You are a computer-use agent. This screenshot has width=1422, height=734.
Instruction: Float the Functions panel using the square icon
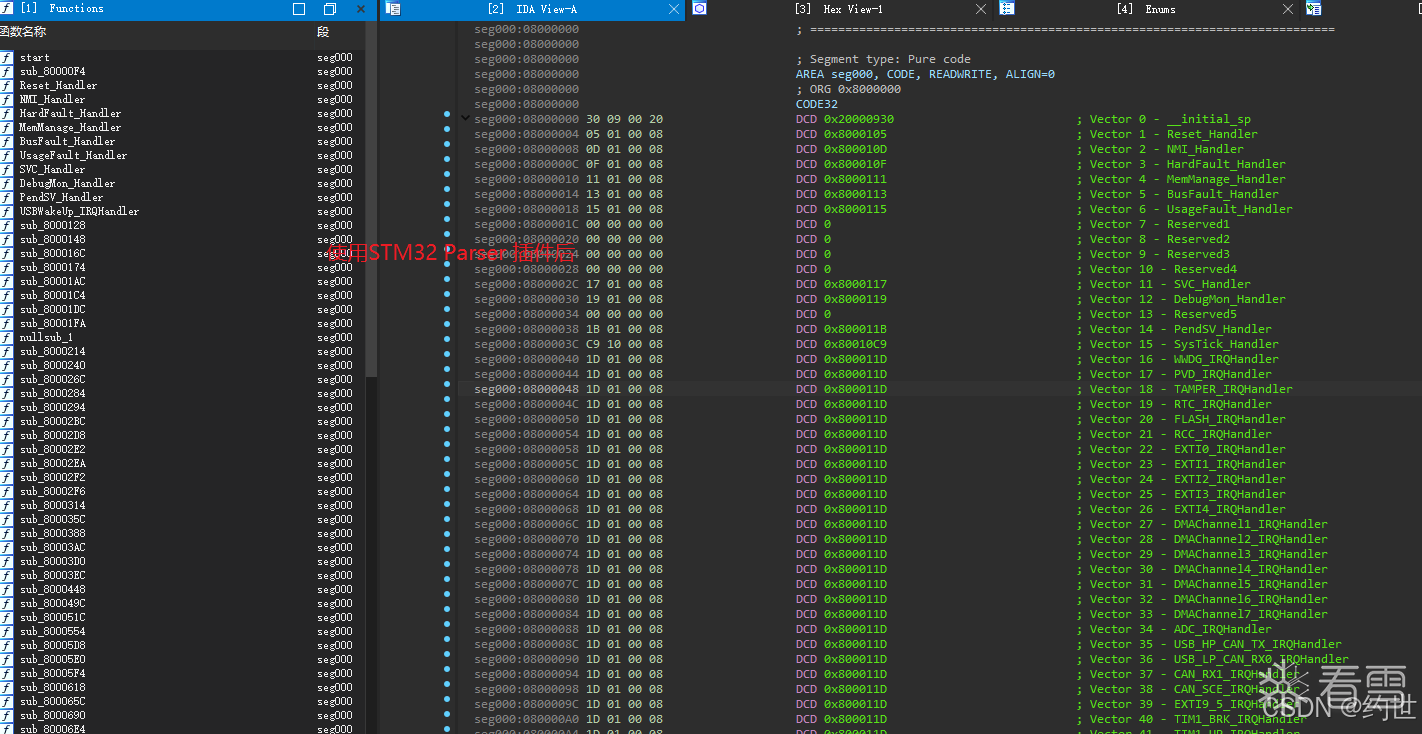[299, 9]
